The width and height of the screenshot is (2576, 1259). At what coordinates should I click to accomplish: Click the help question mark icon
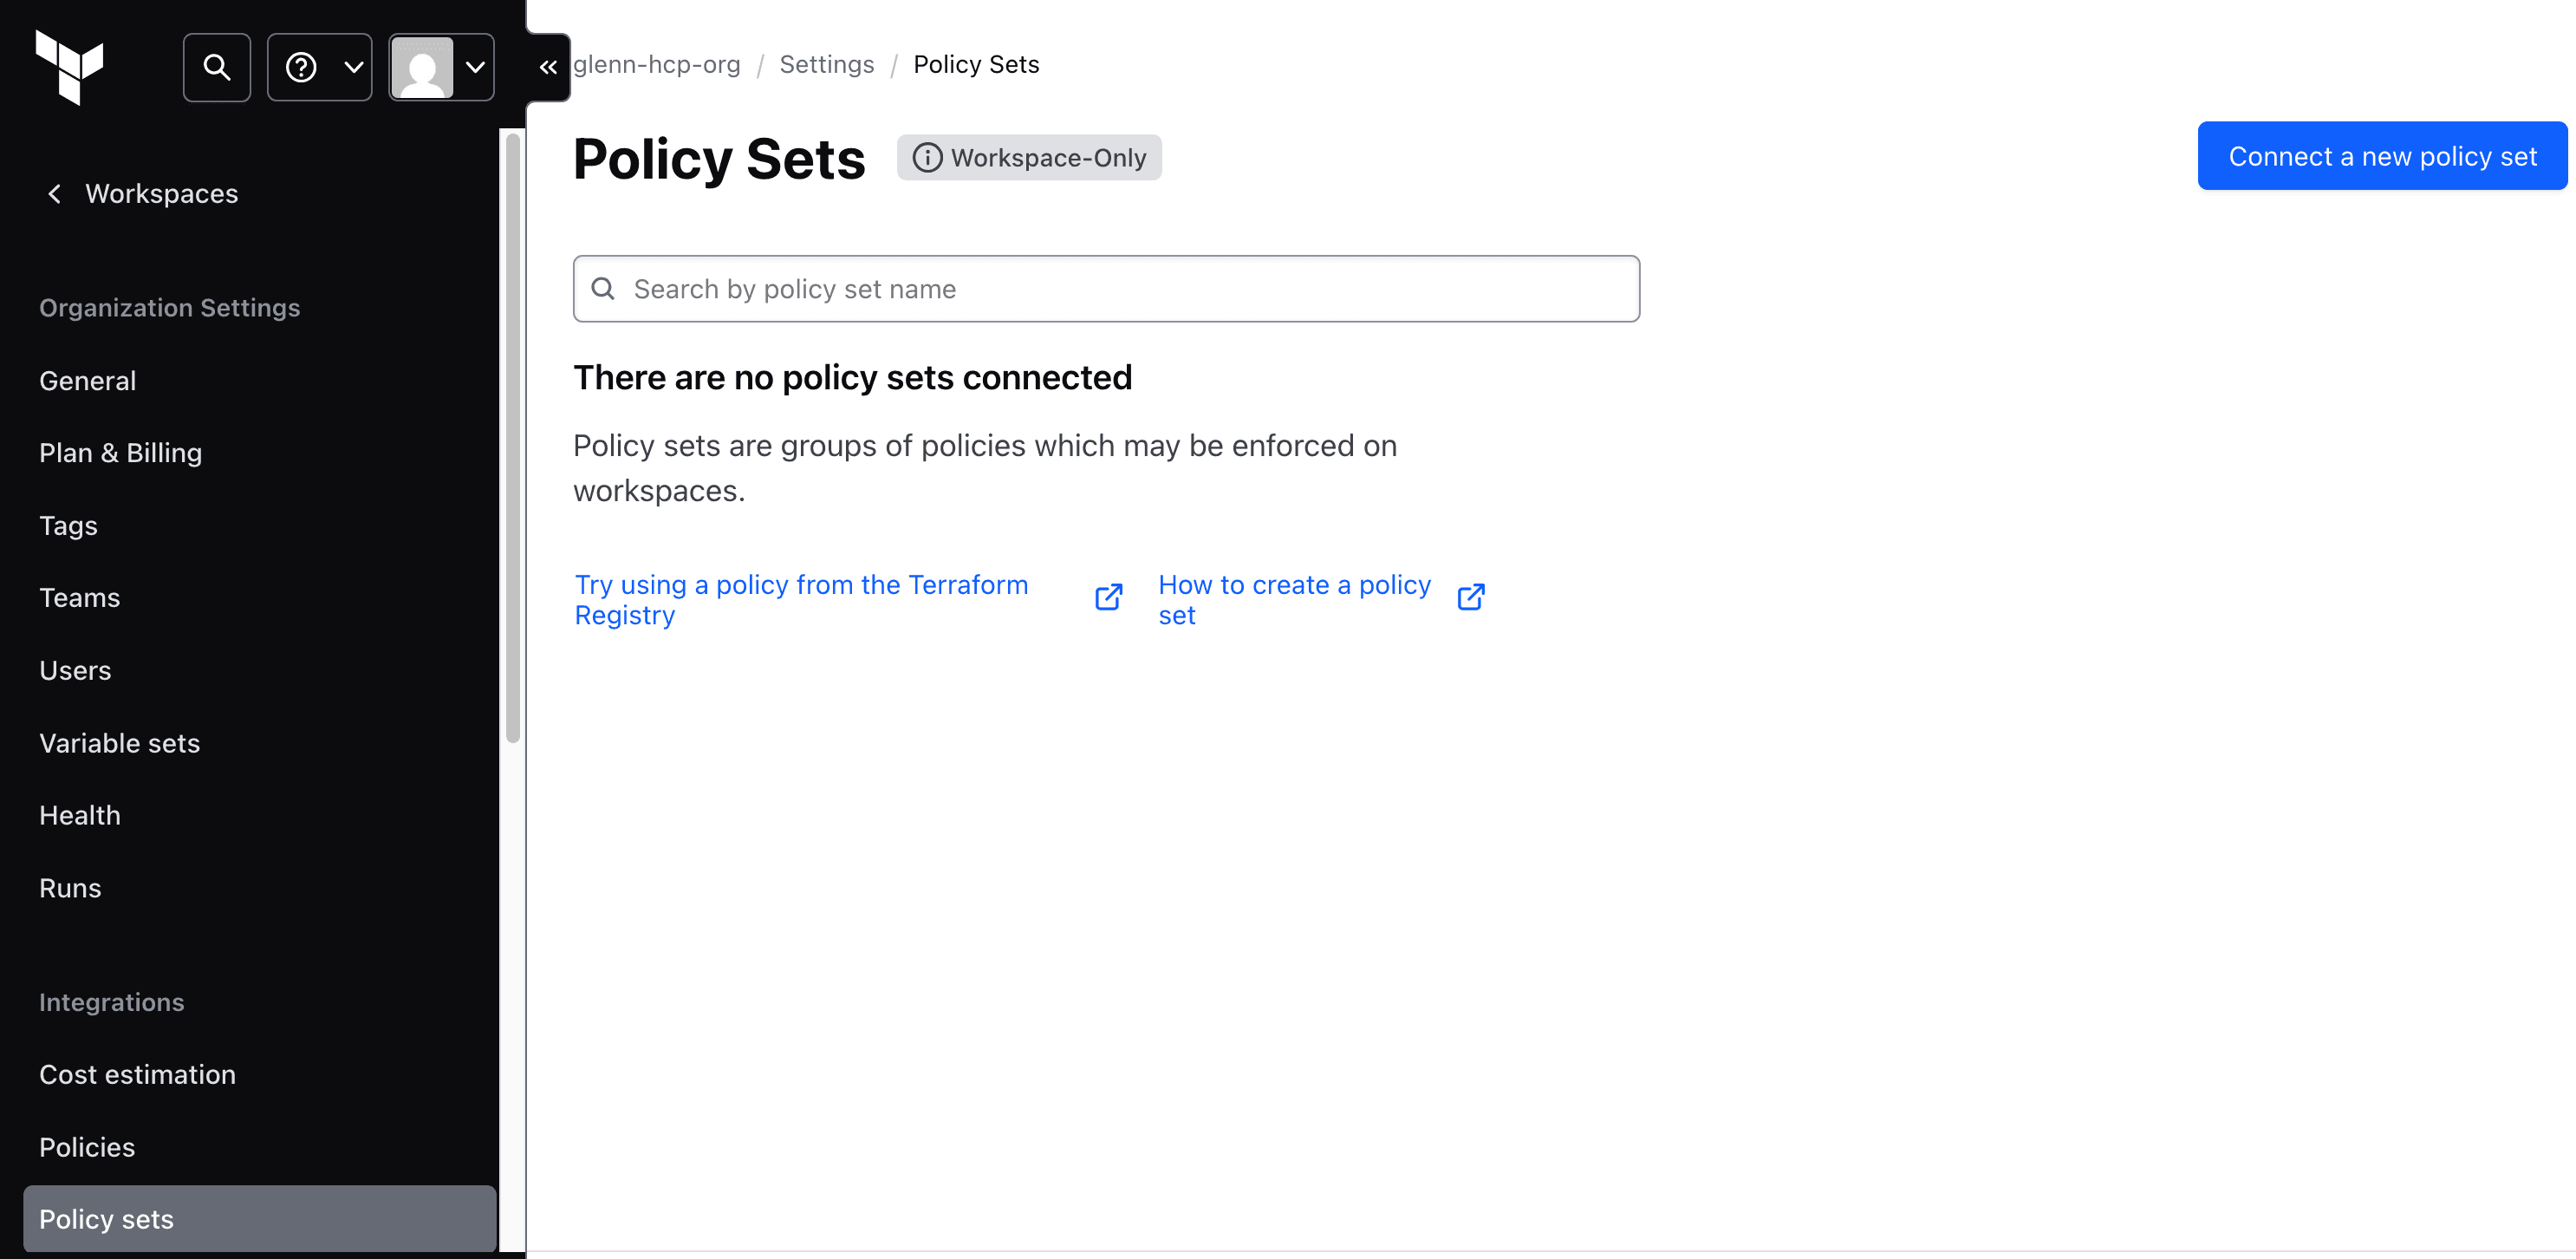301,67
